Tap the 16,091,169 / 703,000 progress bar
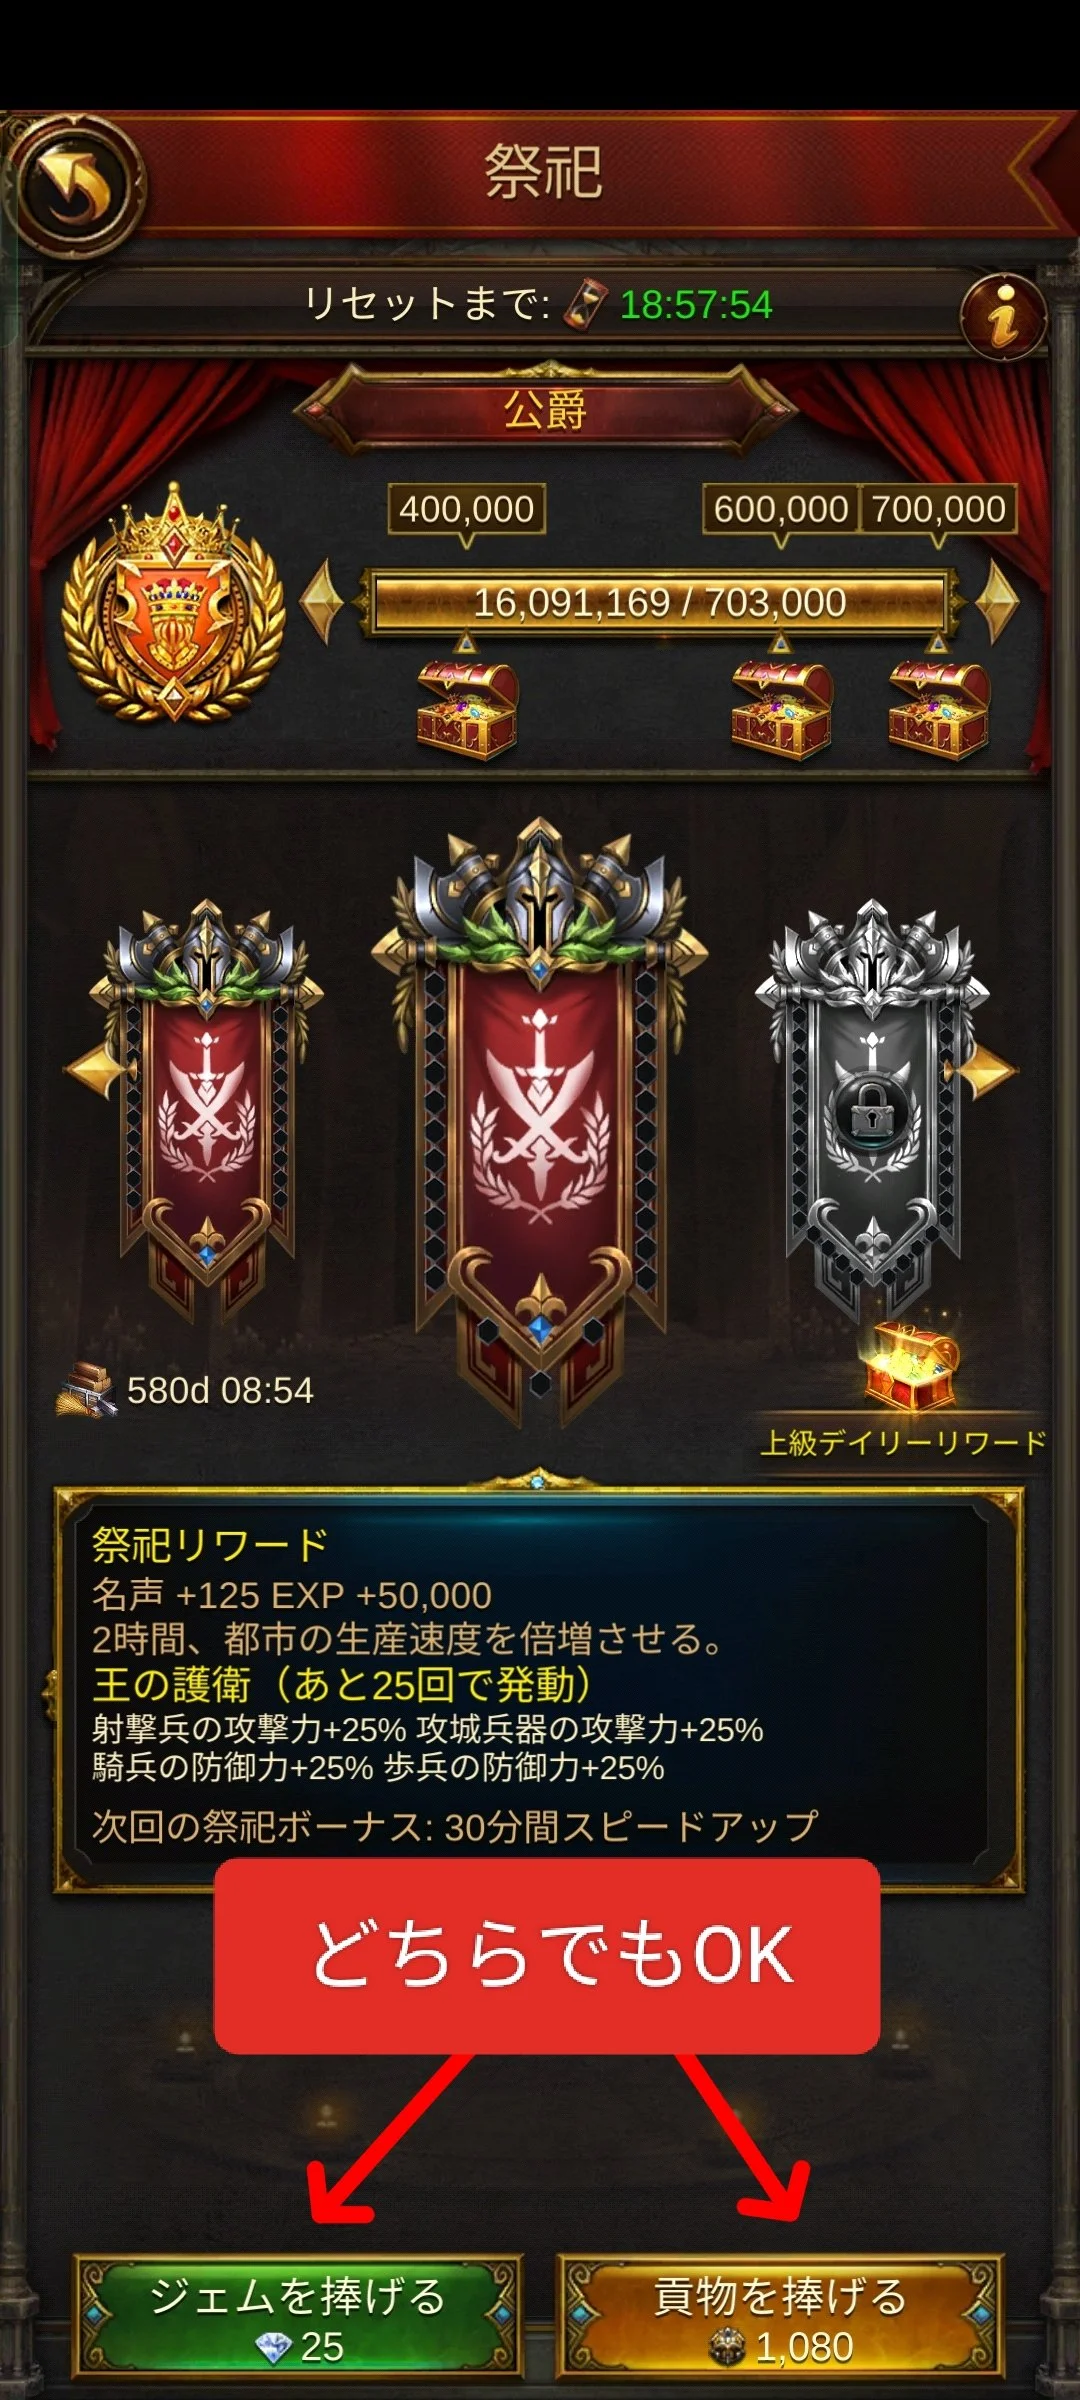The height and width of the screenshot is (2400, 1080). coord(660,602)
